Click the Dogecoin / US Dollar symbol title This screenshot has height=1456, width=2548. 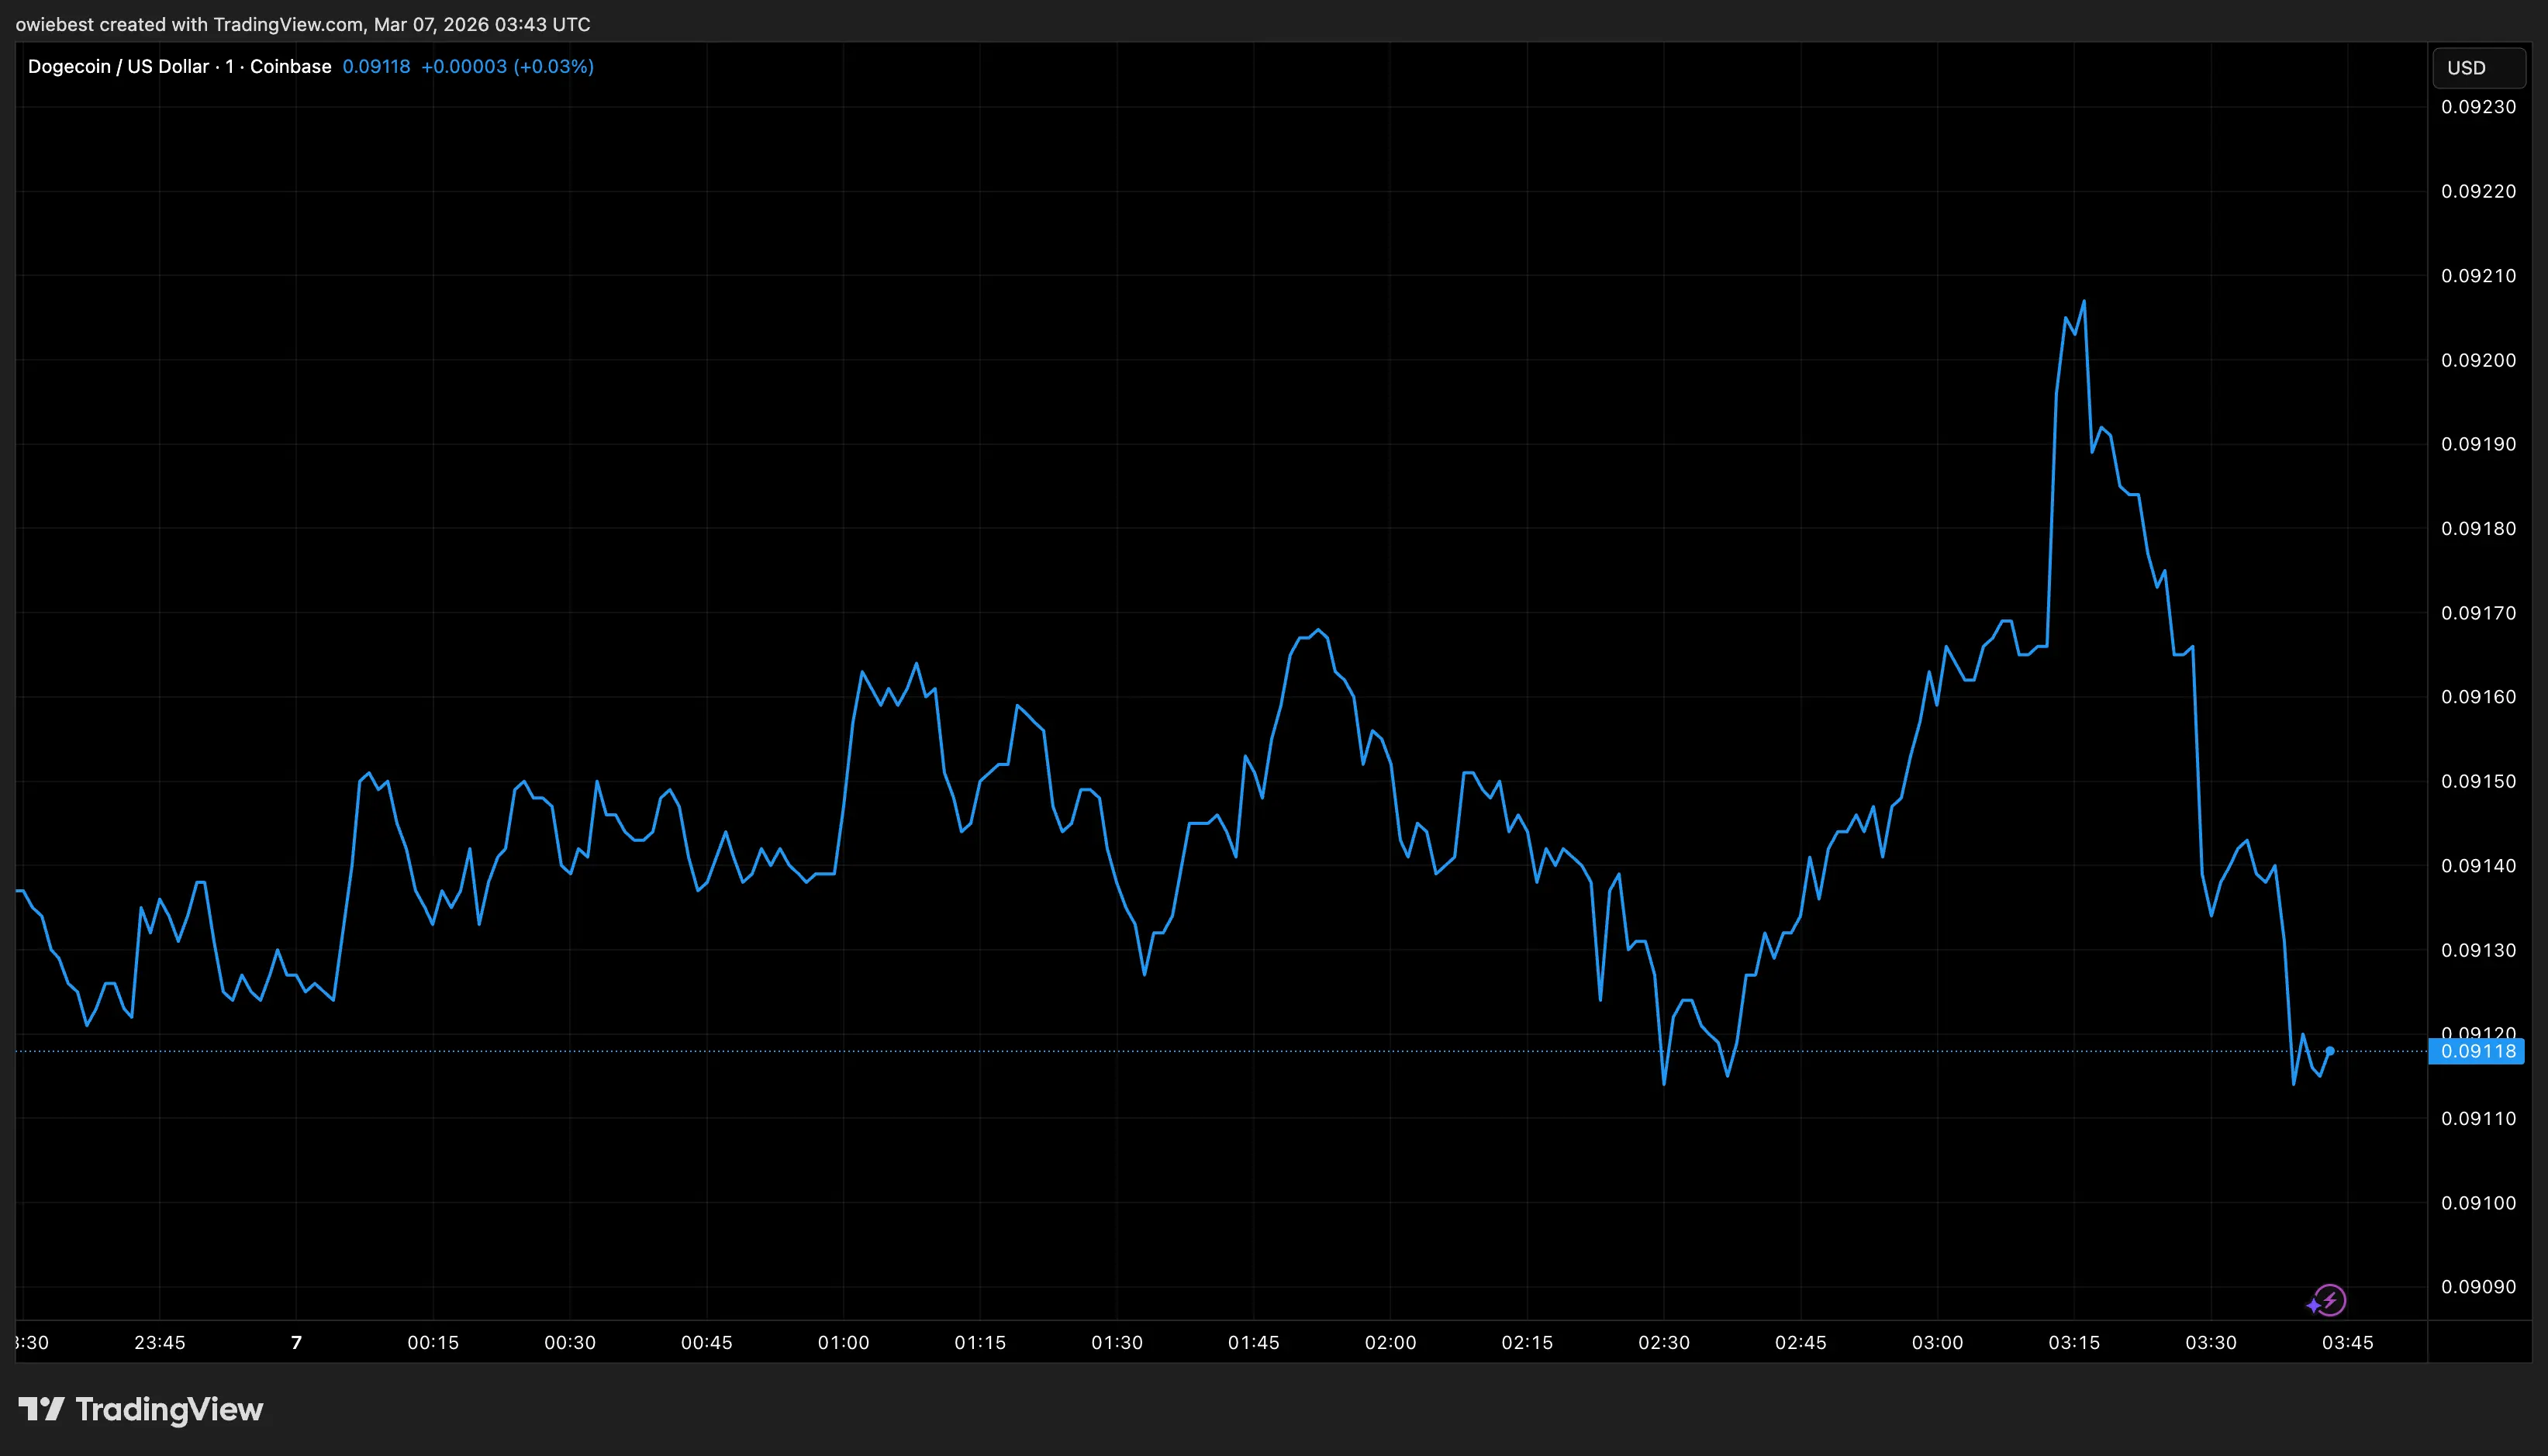click(x=118, y=66)
